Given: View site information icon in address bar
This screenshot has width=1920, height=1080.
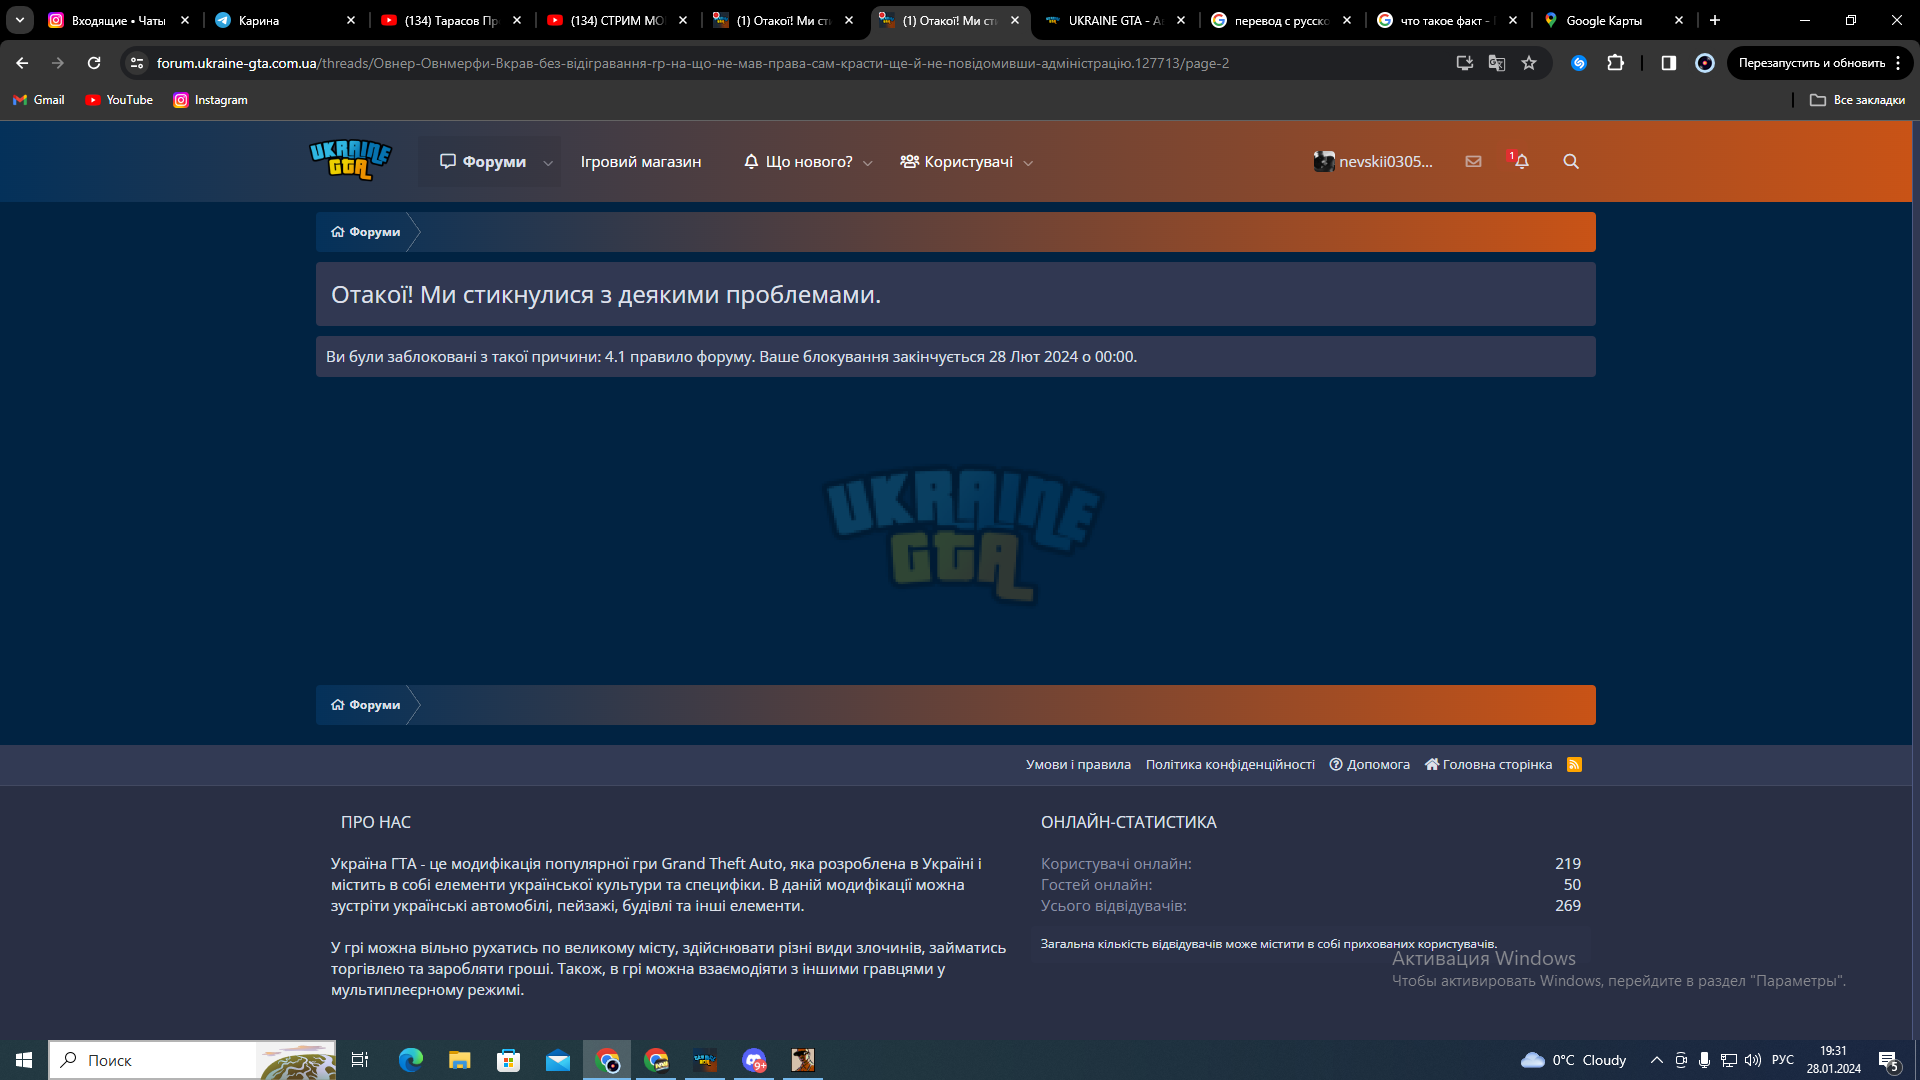Looking at the screenshot, I should [x=137, y=63].
